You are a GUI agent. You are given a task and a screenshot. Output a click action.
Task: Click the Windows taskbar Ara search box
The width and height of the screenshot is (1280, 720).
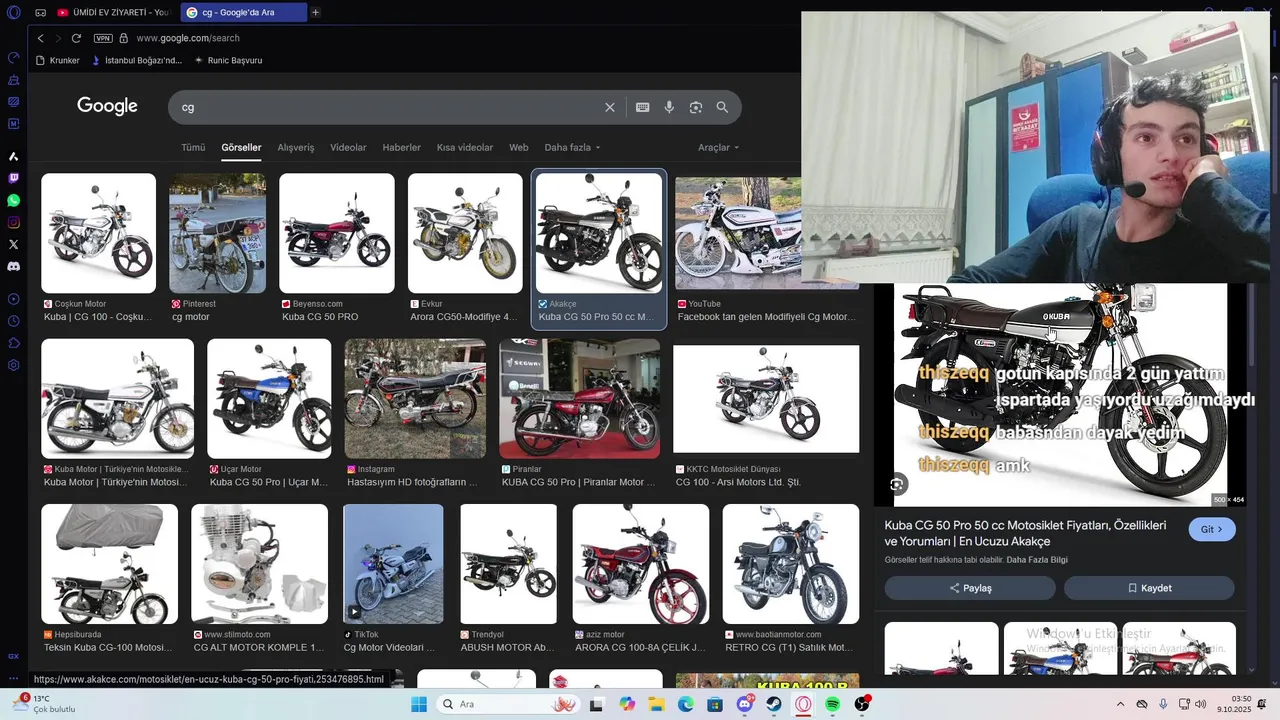[x=506, y=704]
